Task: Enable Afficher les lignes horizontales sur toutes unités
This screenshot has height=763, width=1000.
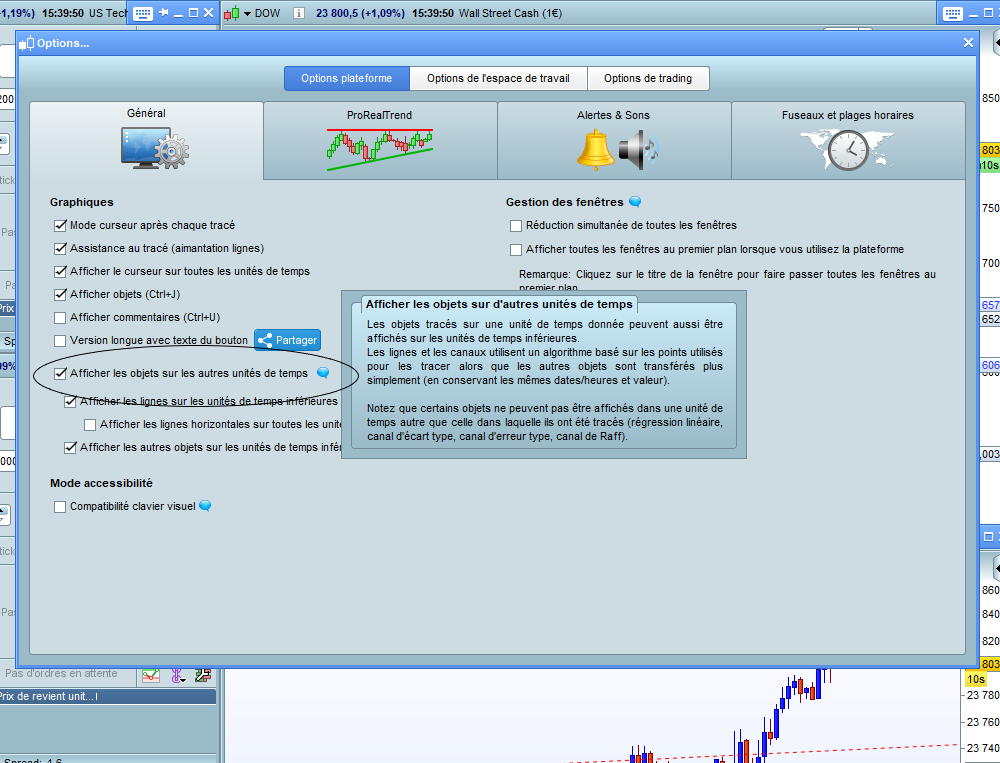Action: click(90, 425)
